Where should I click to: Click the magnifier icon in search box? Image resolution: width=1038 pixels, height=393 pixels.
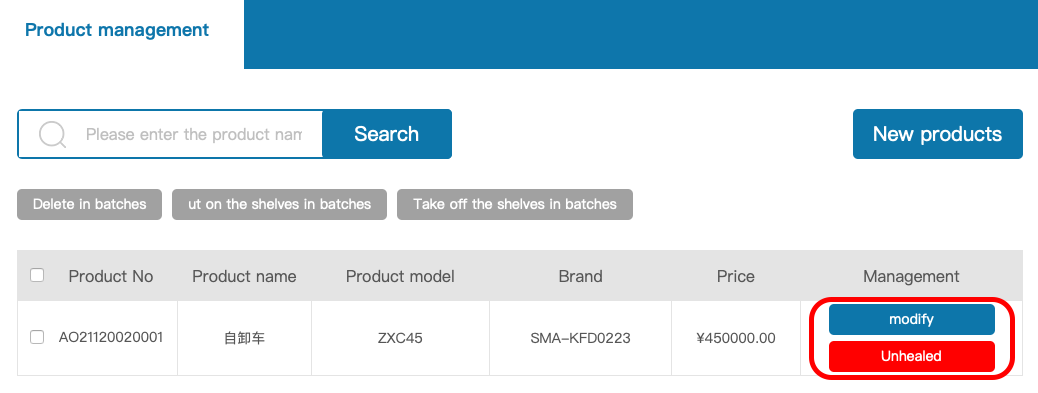[52, 134]
